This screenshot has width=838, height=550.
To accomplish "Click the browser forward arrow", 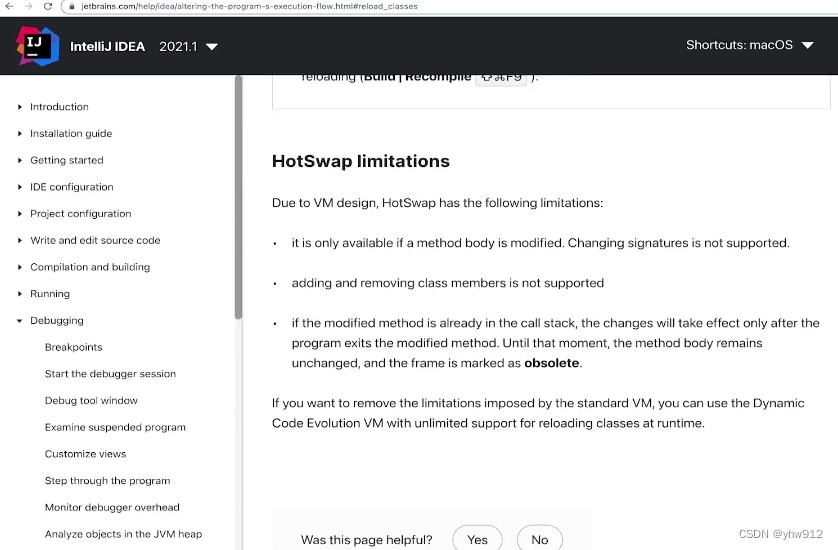I will pos(28,6).
